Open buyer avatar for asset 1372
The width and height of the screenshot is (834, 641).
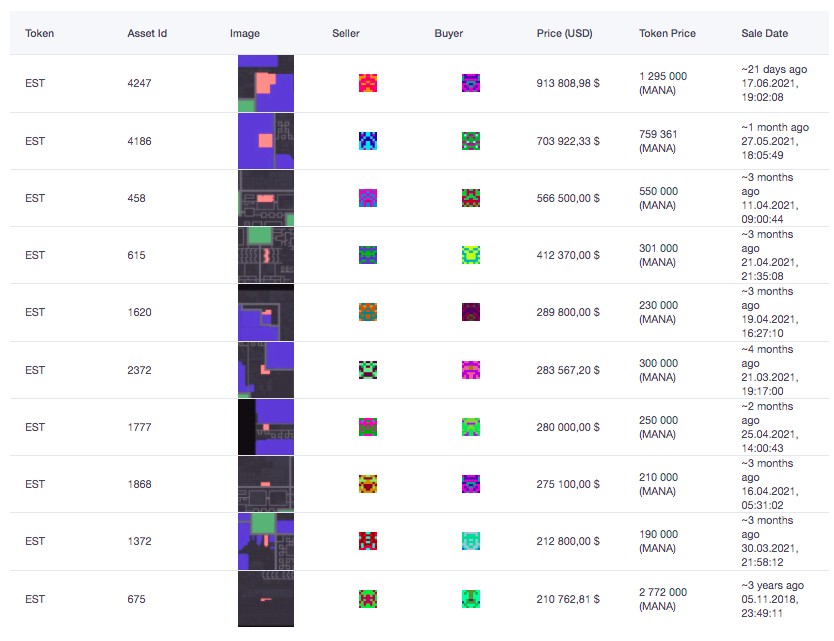(470, 541)
